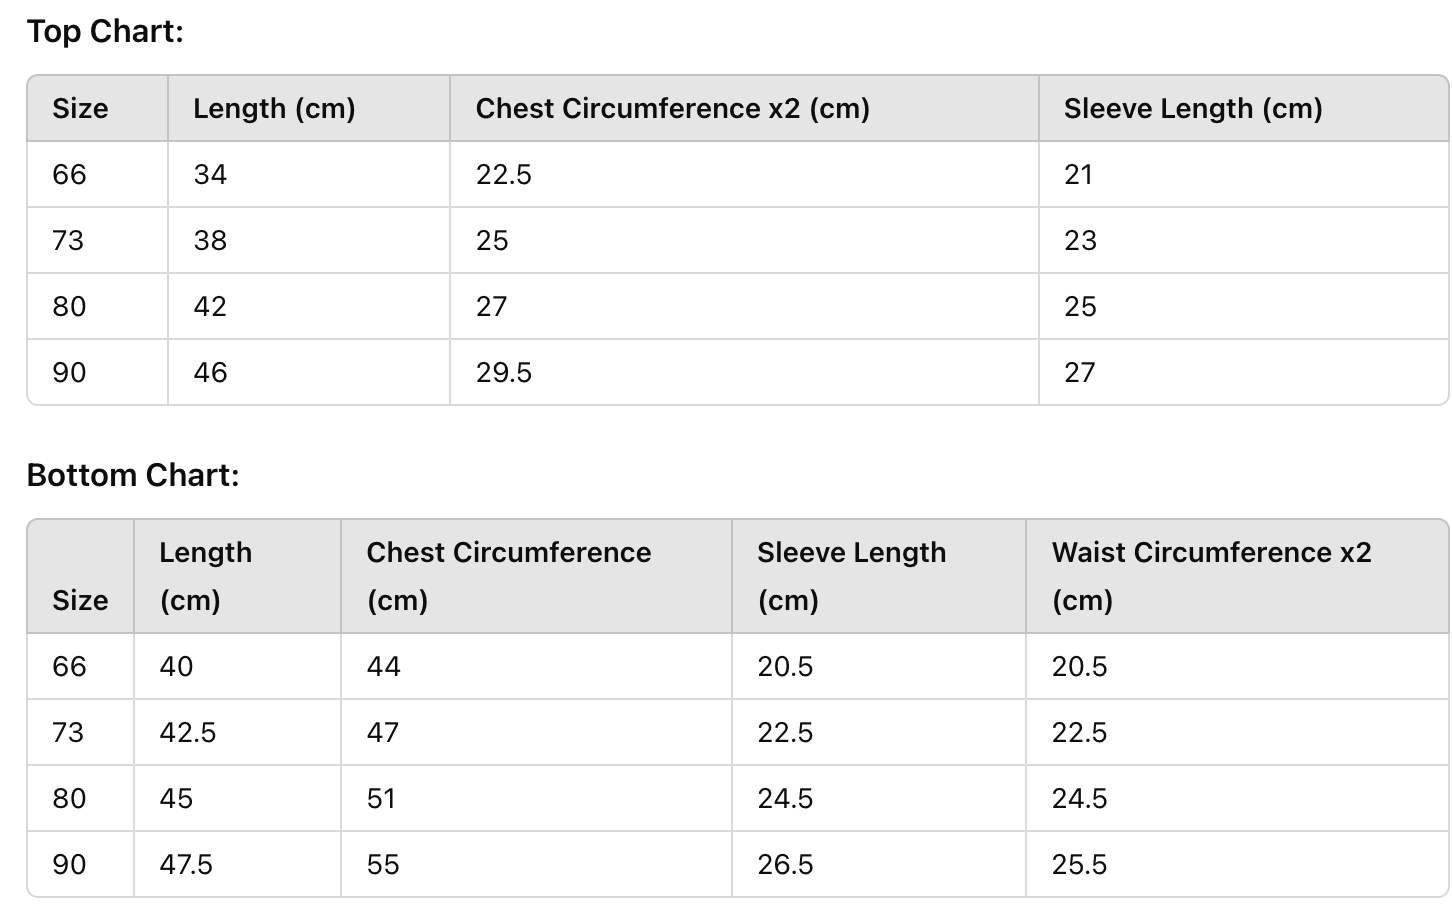
Task: Click the 26.5 sleeve length cell
Action: pos(785,864)
